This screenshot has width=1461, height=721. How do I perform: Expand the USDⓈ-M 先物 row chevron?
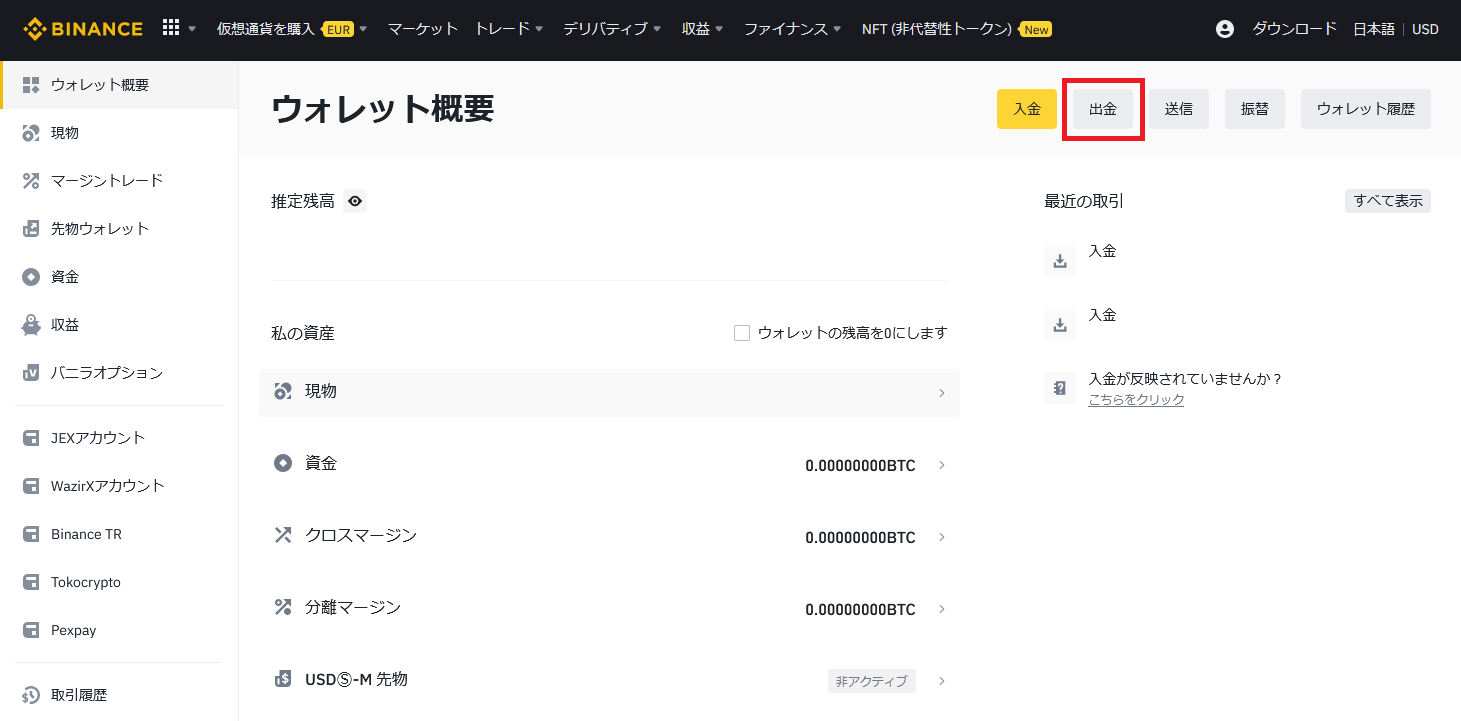tap(942, 681)
